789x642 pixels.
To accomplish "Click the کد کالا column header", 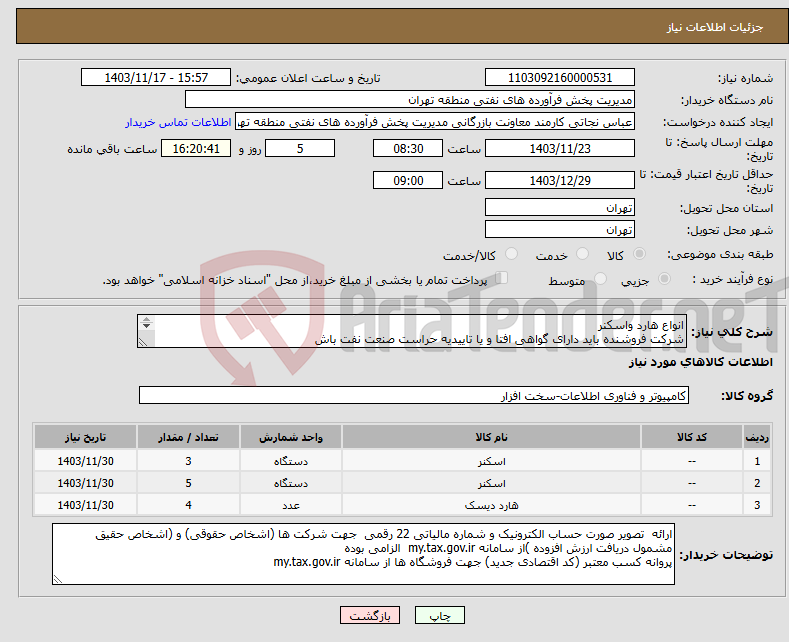I will coord(691,437).
